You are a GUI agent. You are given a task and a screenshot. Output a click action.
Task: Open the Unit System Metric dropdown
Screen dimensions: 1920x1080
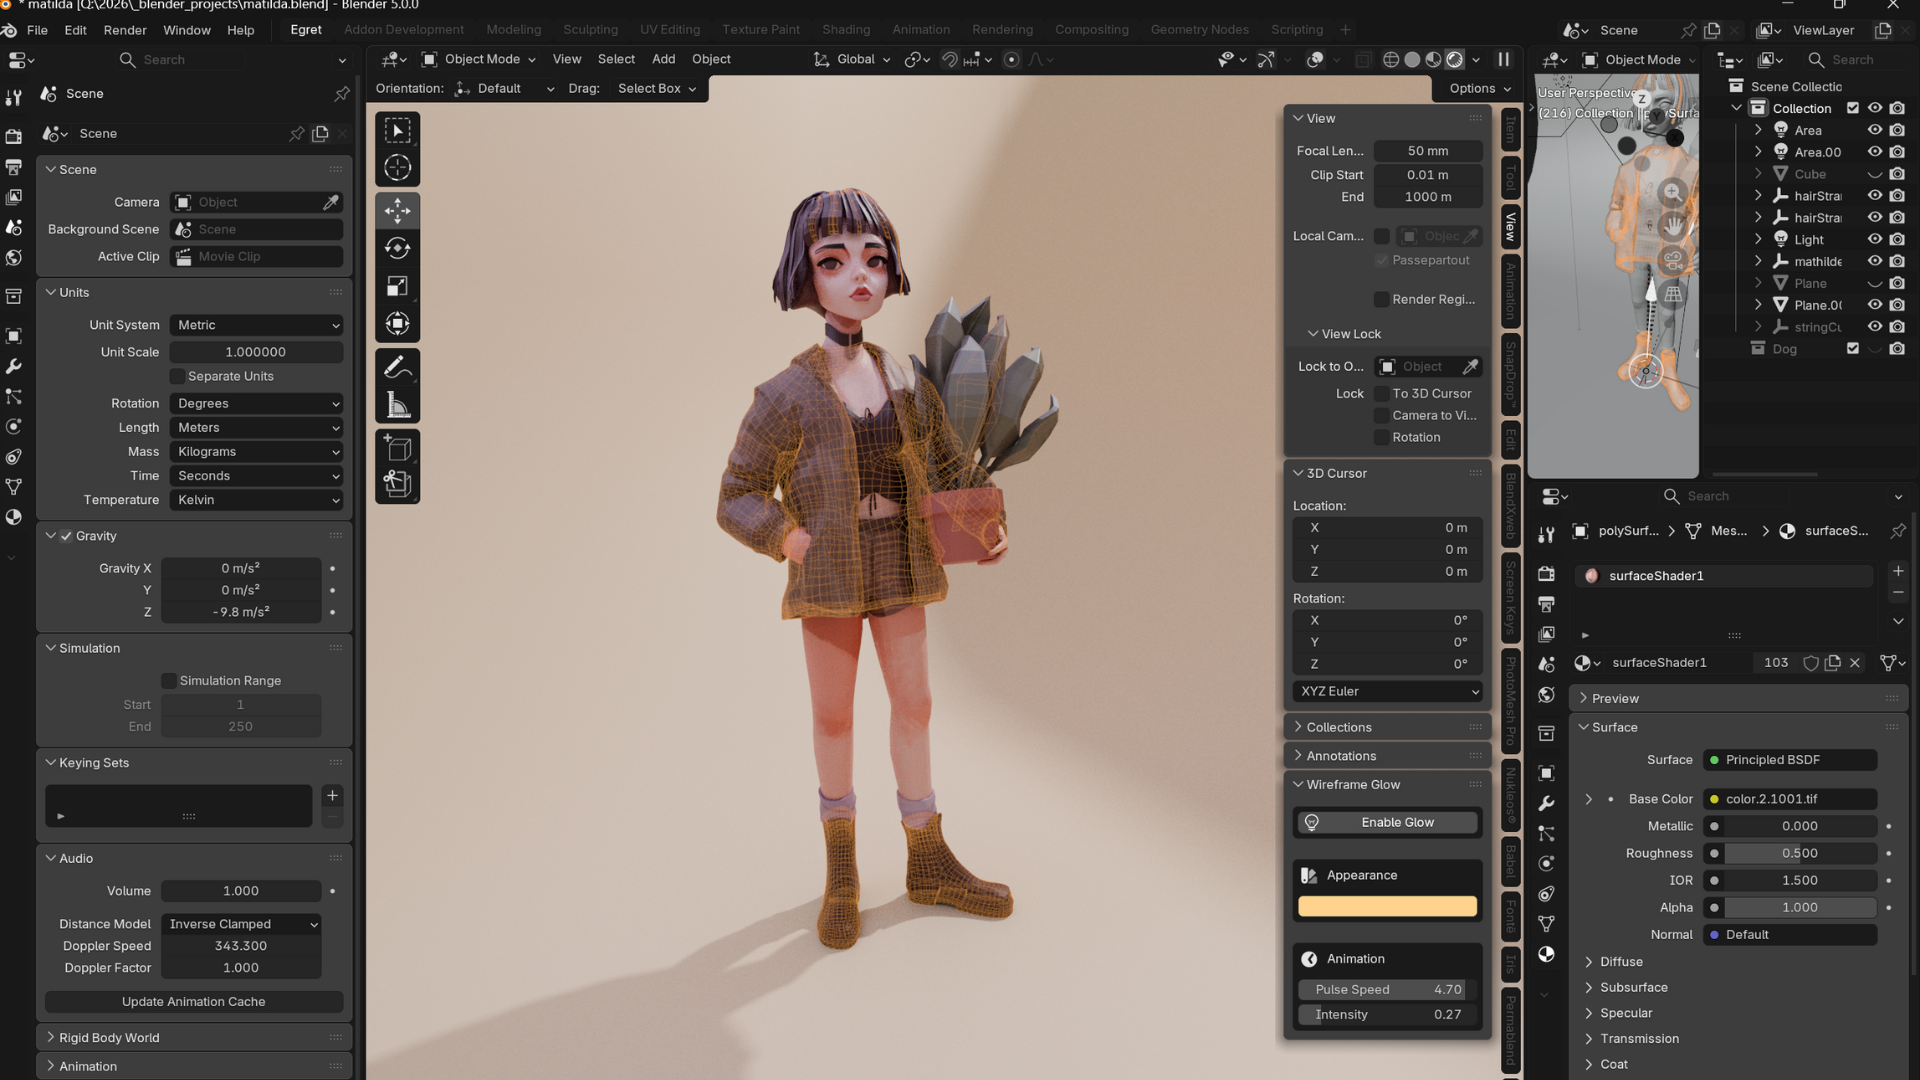[257, 325]
